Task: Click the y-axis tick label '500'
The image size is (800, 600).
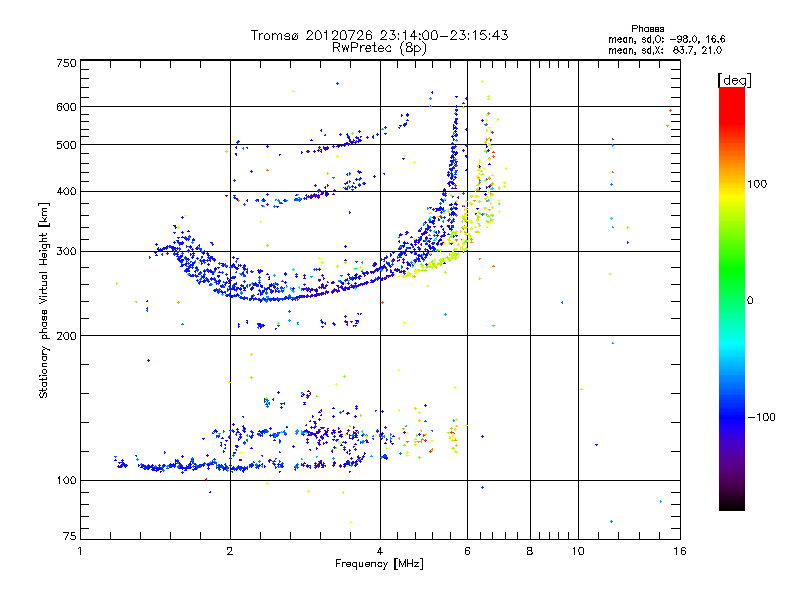Action: pyautogui.click(x=66, y=145)
